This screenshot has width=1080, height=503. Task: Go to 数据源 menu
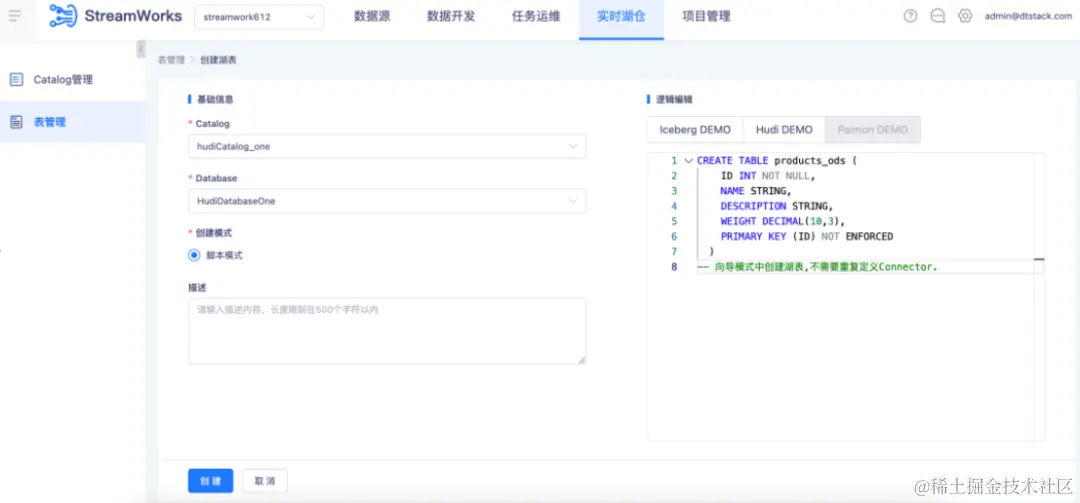372,17
